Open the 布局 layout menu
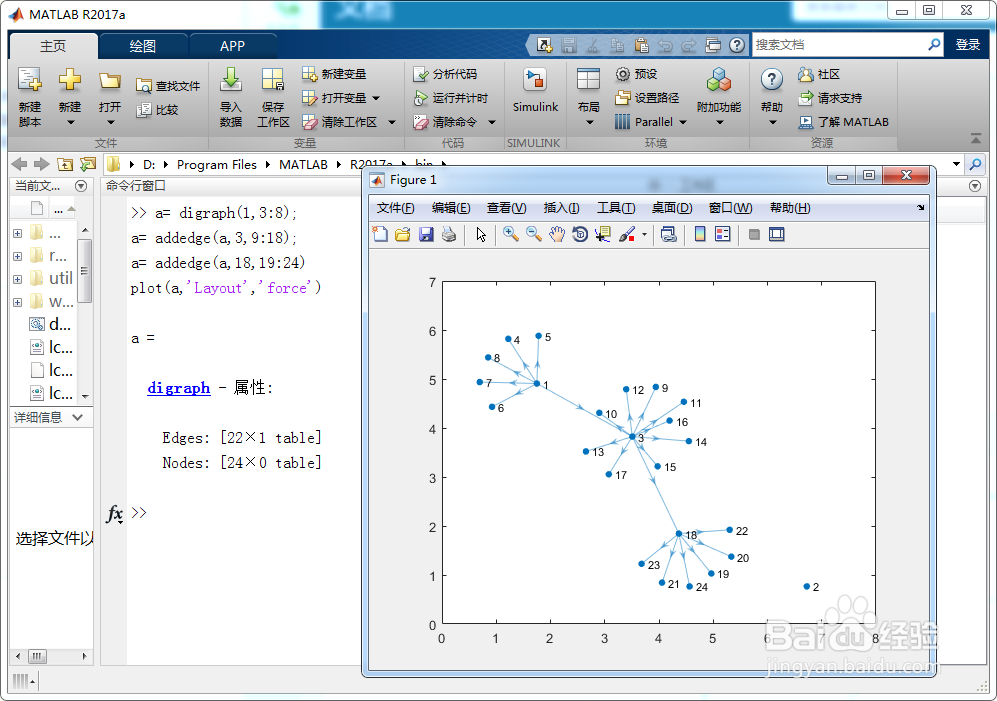997x701 pixels. pyautogui.click(x=588, y=96)
